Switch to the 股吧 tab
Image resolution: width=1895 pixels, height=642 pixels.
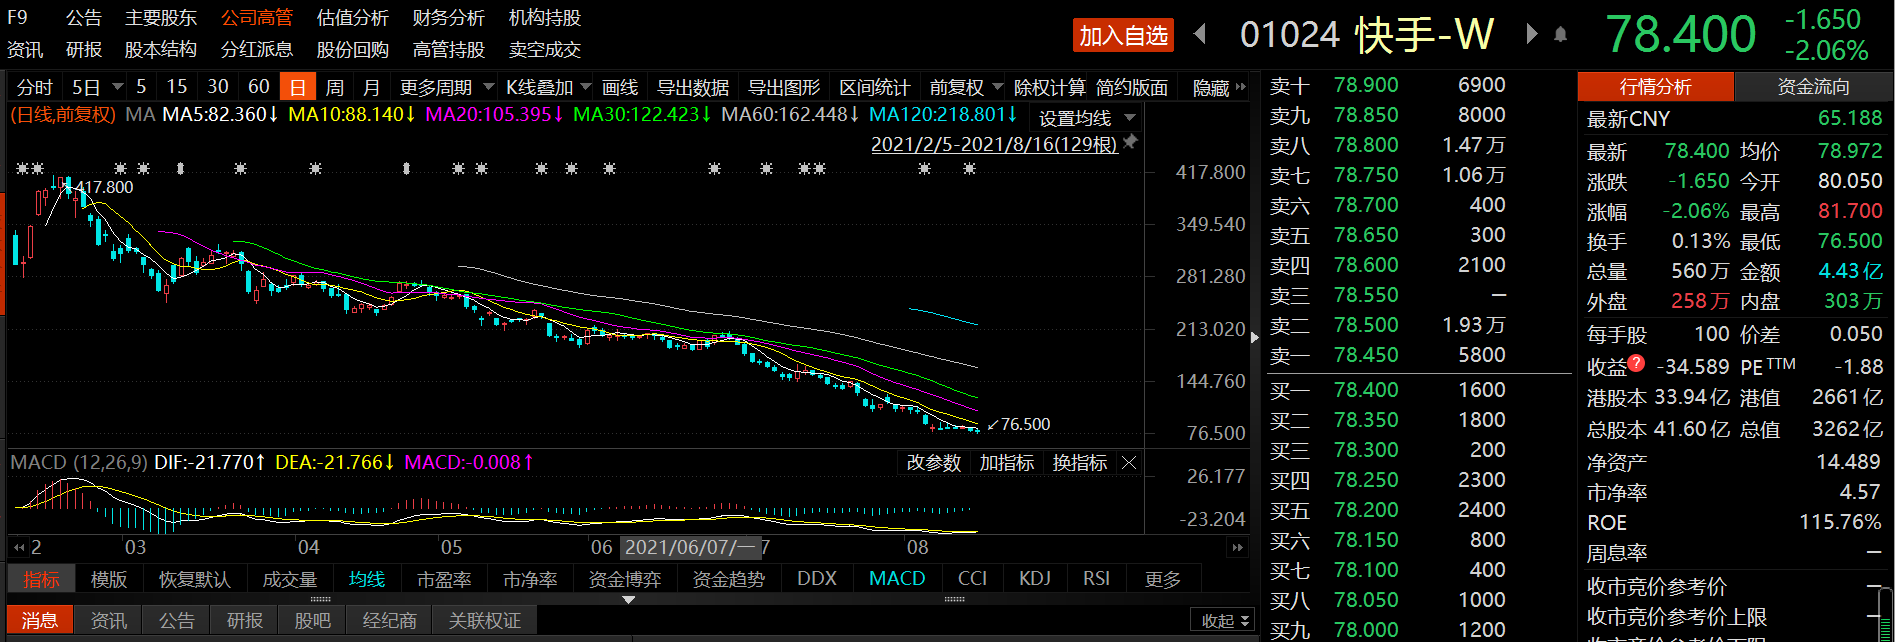pos(312,620)
